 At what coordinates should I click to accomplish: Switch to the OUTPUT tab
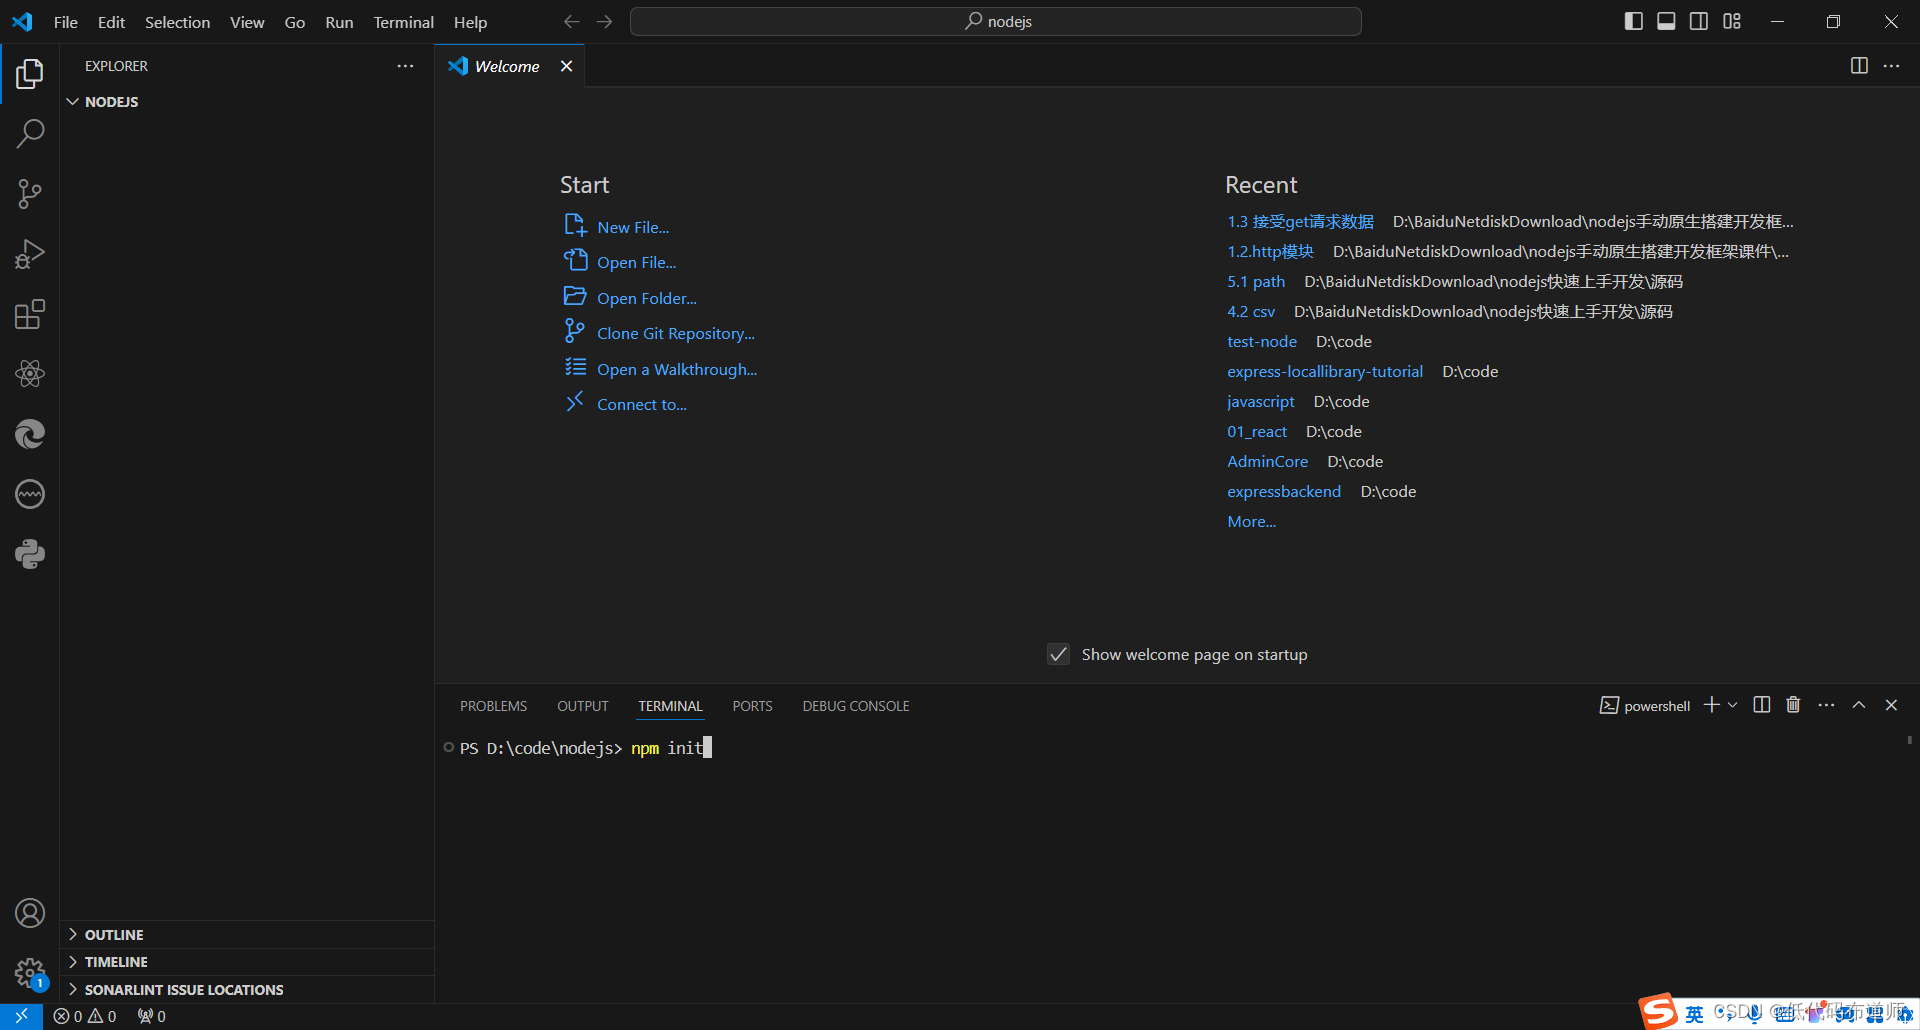coord(583,706)
